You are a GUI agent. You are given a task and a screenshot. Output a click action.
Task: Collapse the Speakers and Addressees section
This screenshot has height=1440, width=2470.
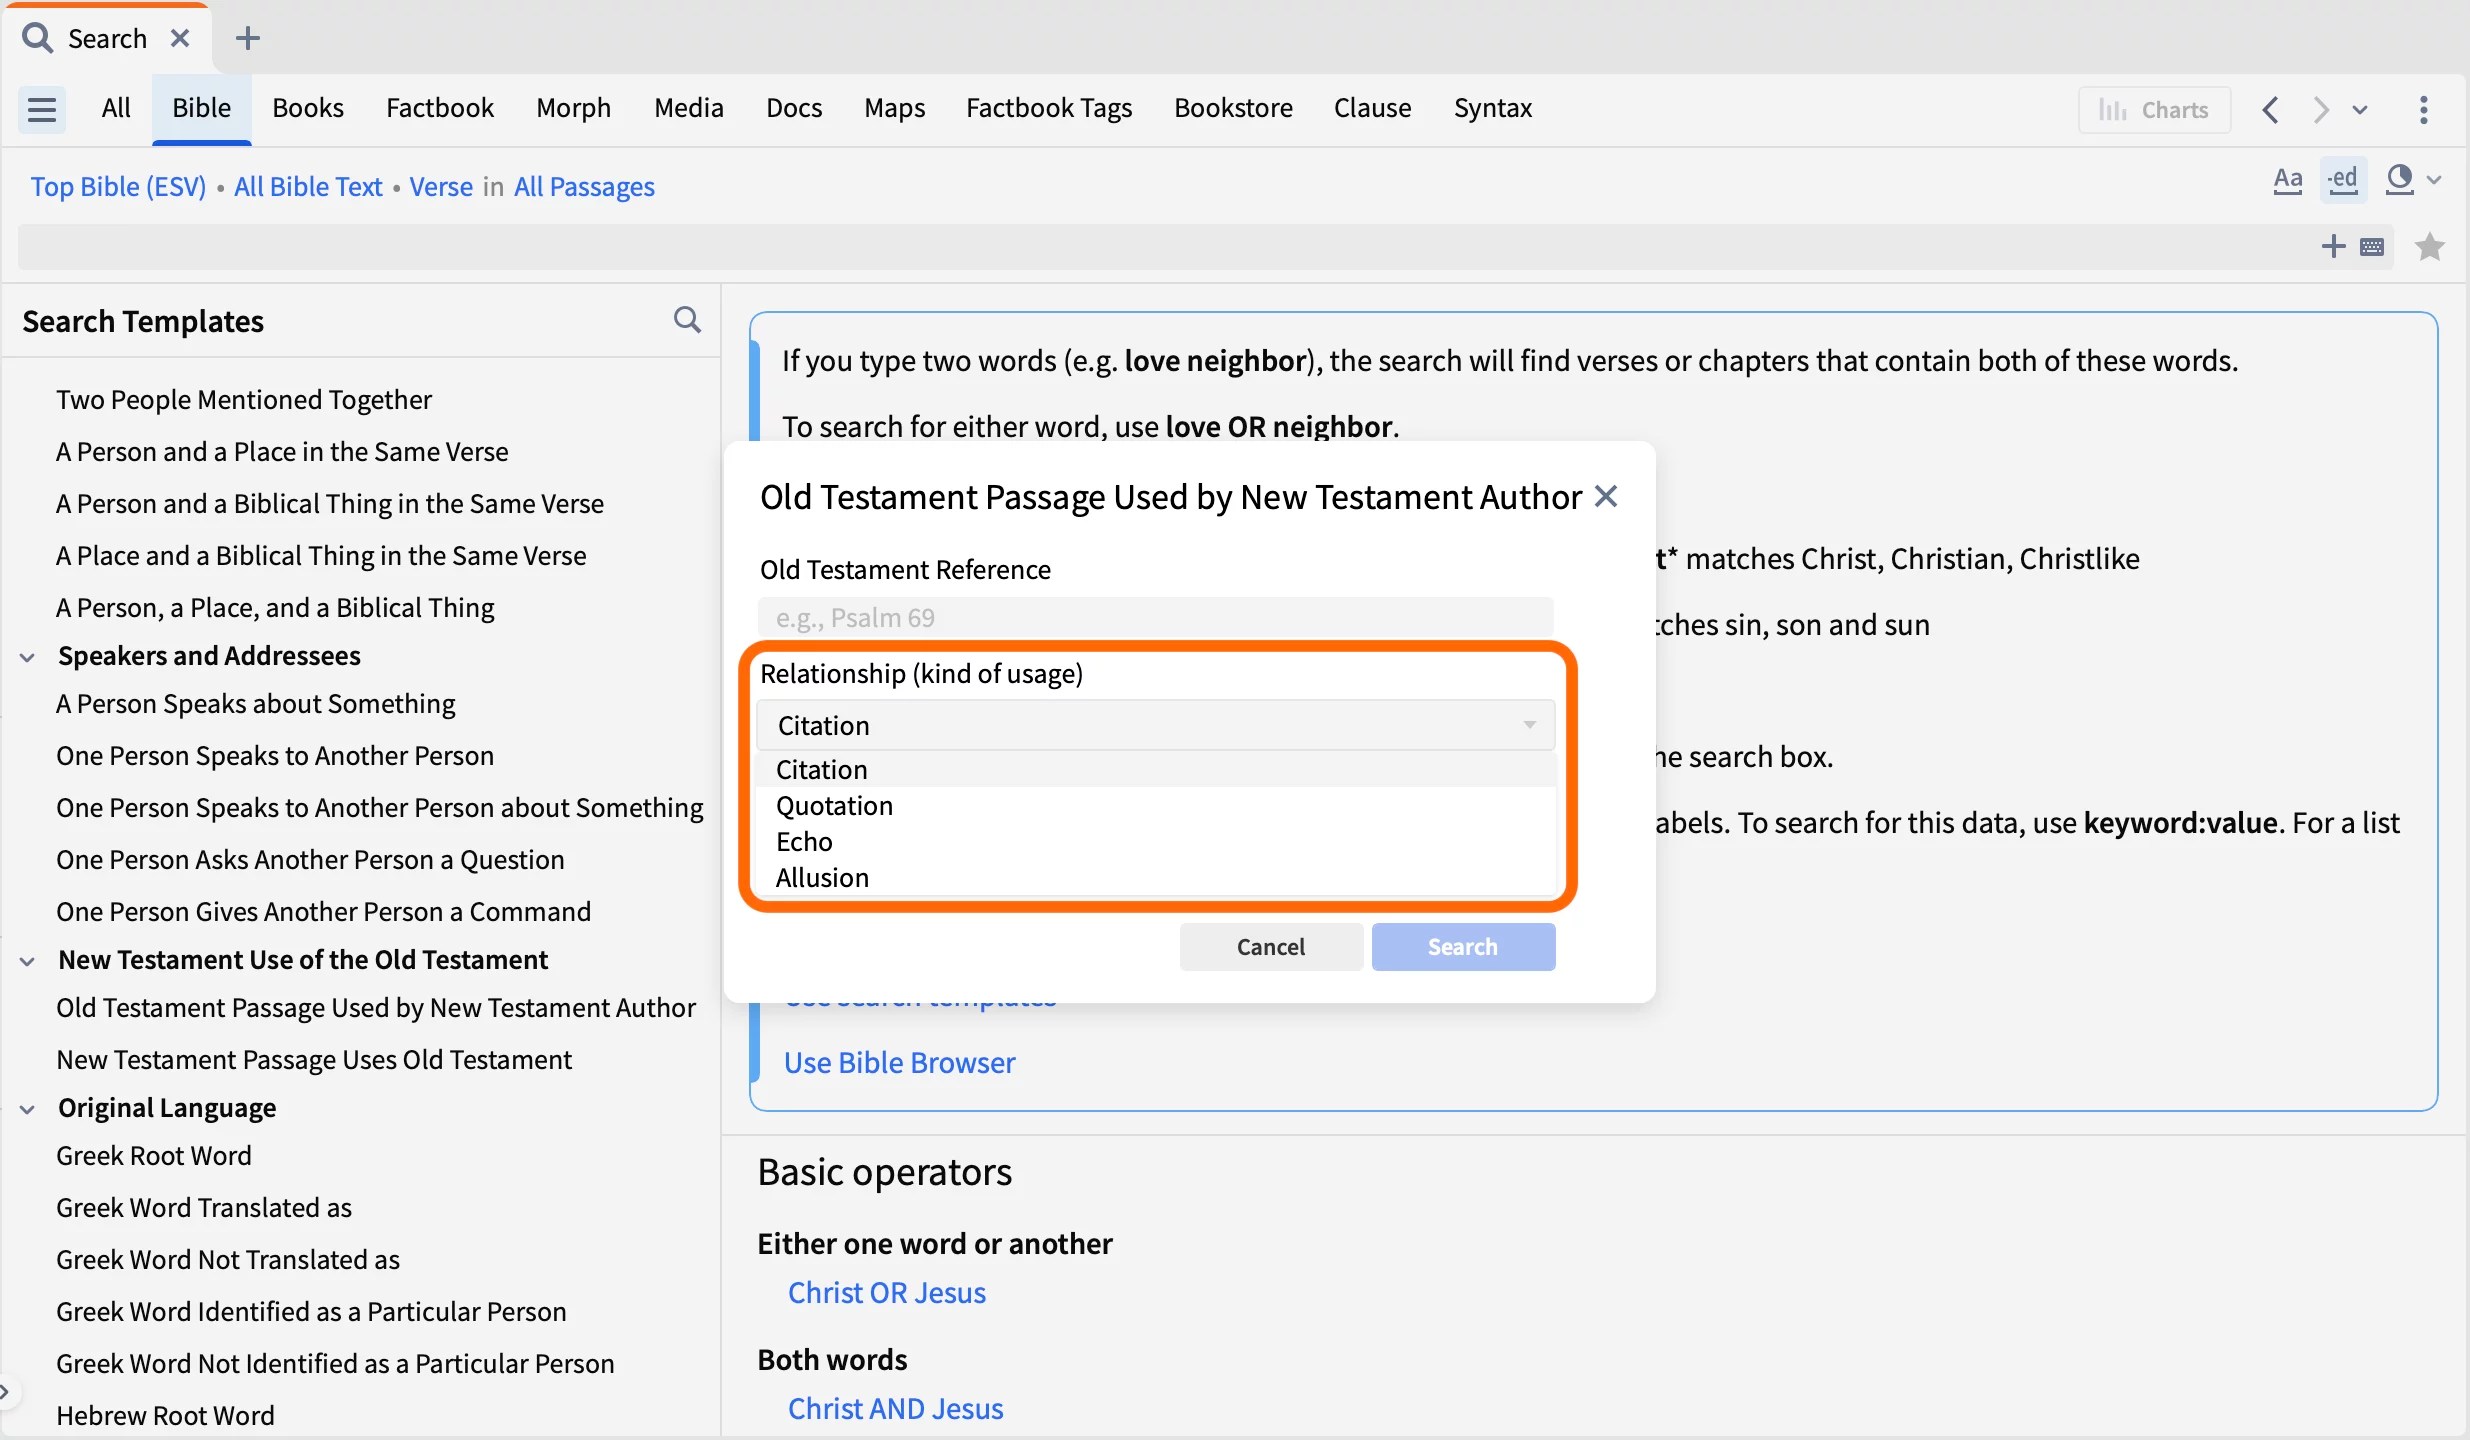click(28, 657)
